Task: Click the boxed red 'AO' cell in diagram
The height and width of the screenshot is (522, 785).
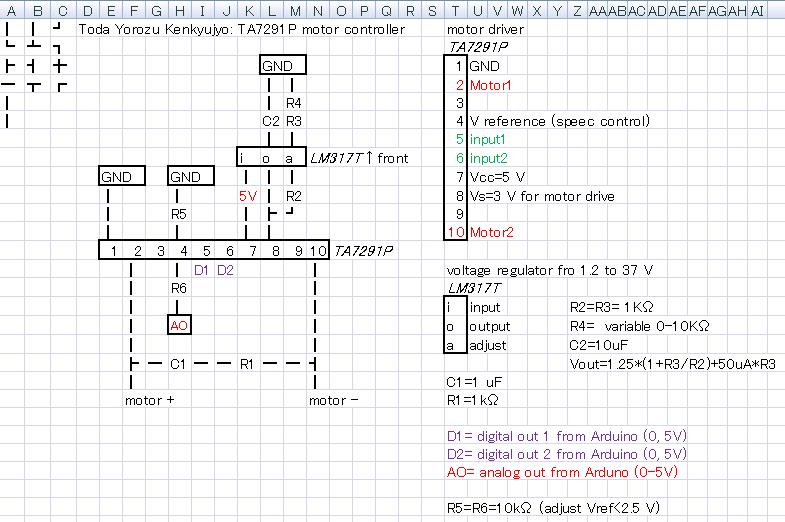Action: 179,325
